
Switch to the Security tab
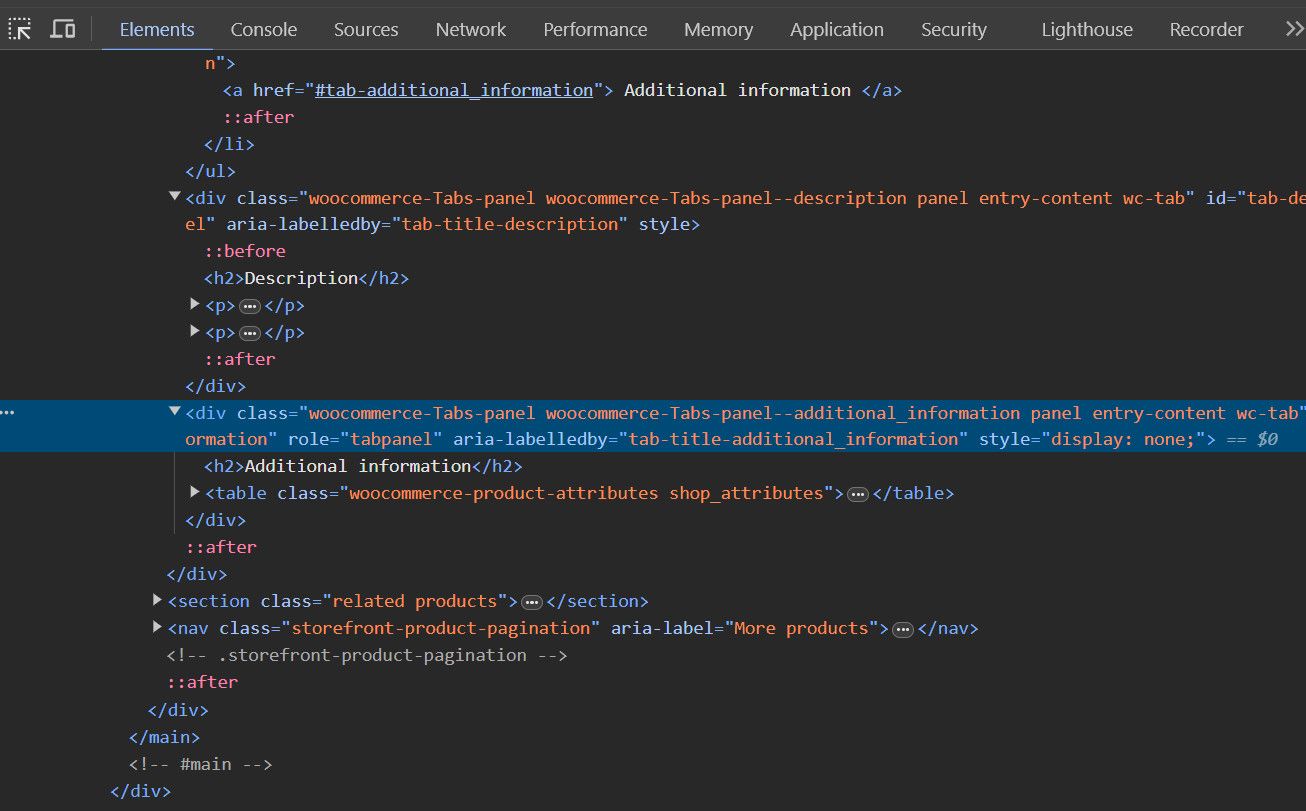[953, 30]
